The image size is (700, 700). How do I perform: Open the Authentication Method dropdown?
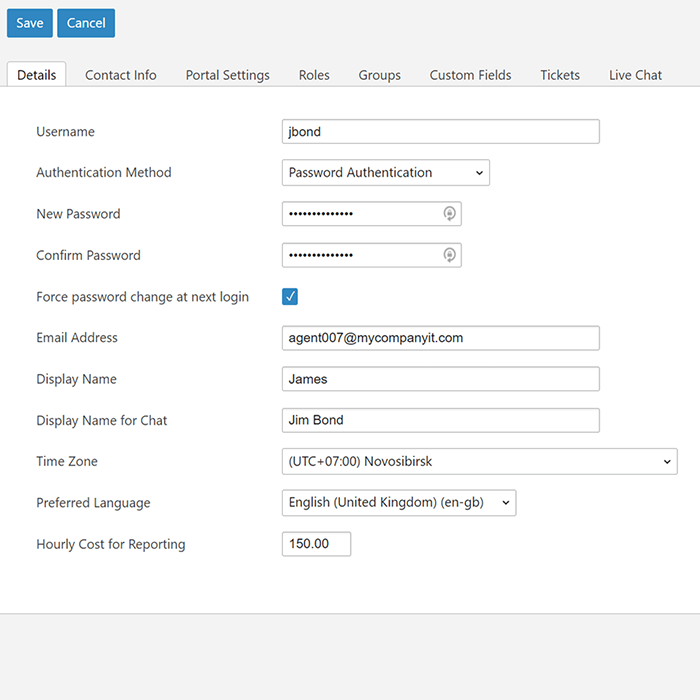[385, 173]
